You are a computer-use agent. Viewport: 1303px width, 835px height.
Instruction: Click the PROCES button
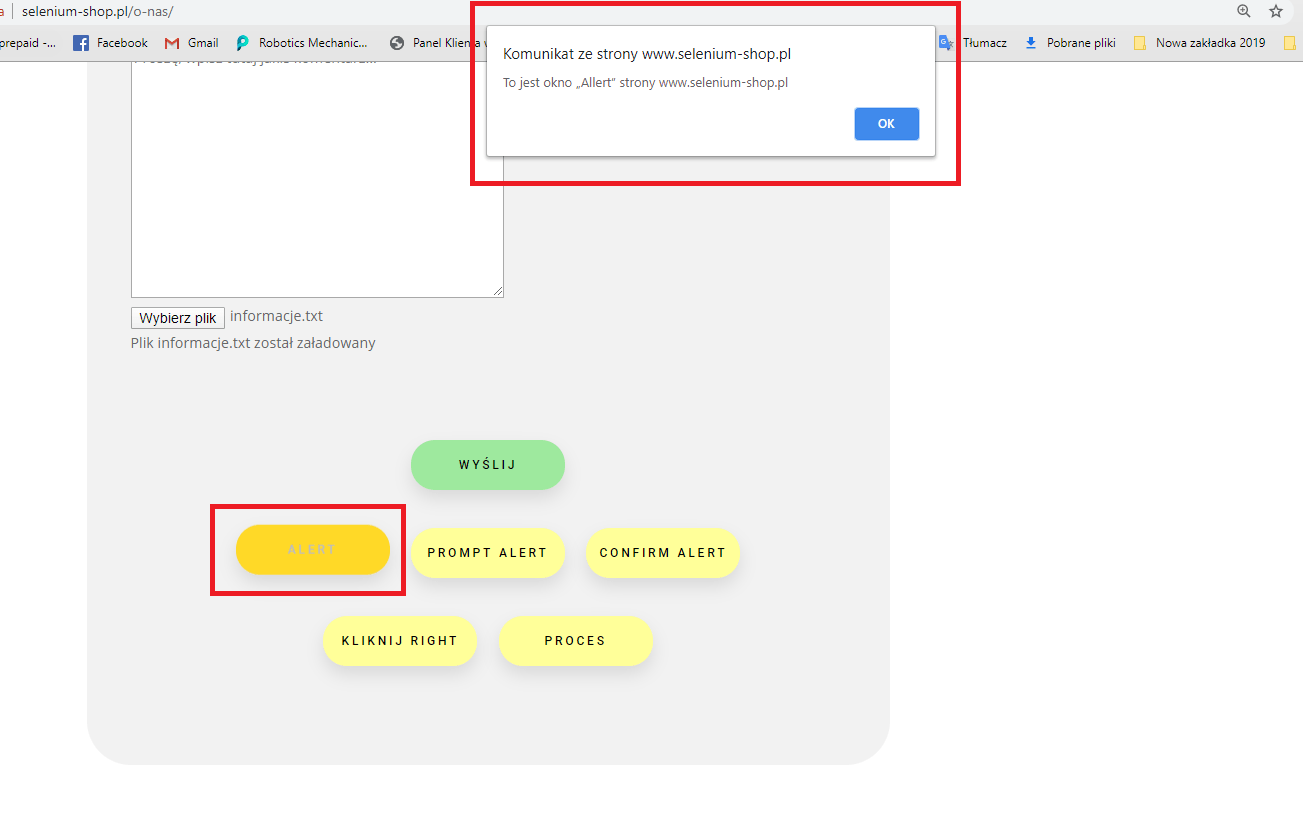click(575, 641)
